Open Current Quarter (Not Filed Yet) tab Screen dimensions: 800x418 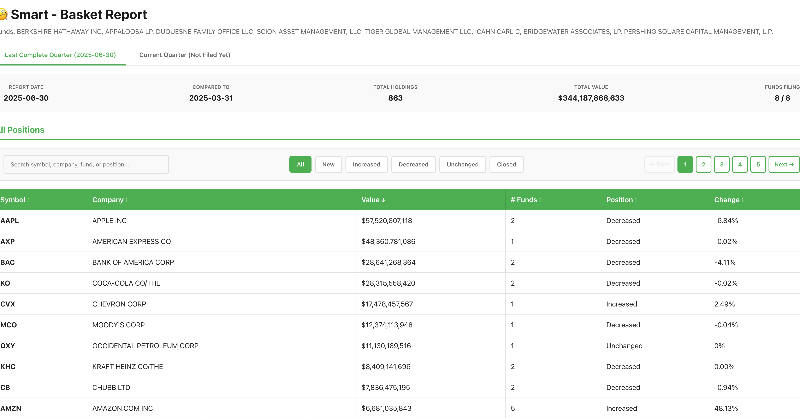(185, 55)
